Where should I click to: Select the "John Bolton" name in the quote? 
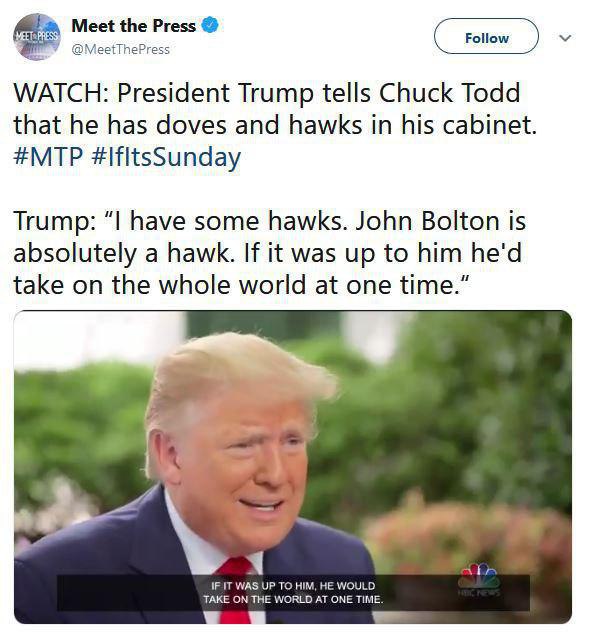coord(427,221)
